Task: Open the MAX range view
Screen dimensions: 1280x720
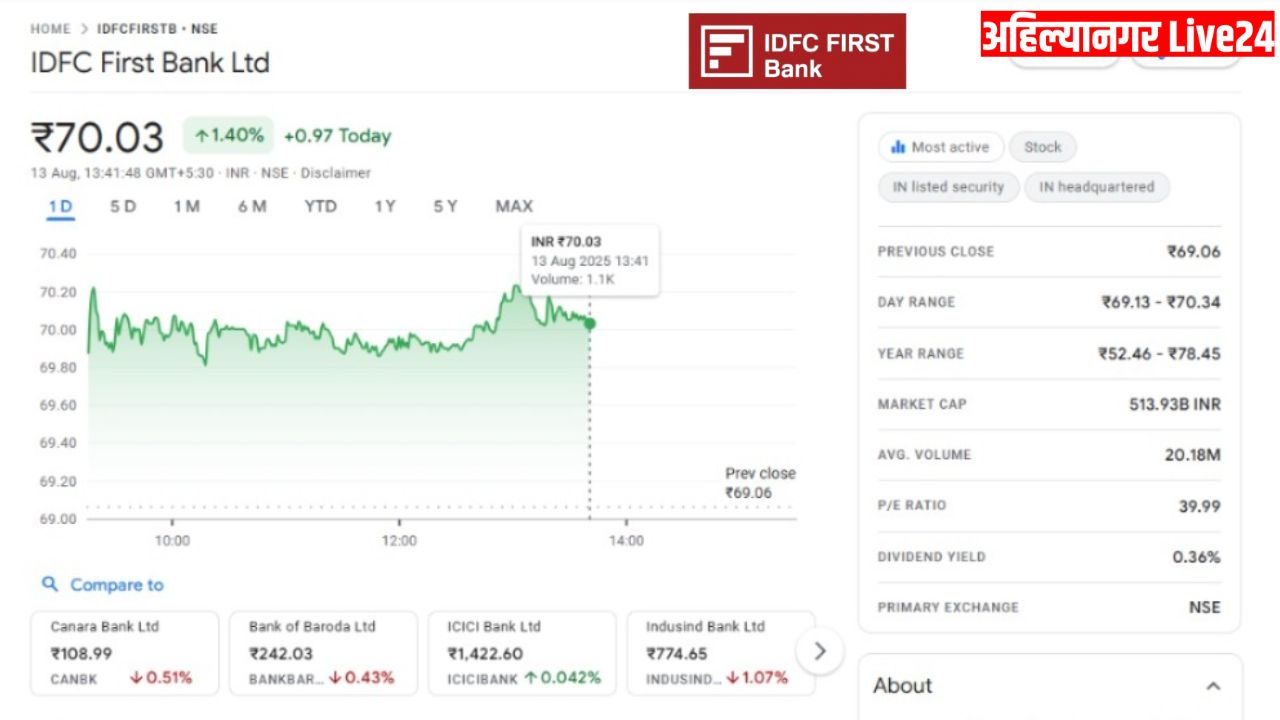Action: (514, 206)
